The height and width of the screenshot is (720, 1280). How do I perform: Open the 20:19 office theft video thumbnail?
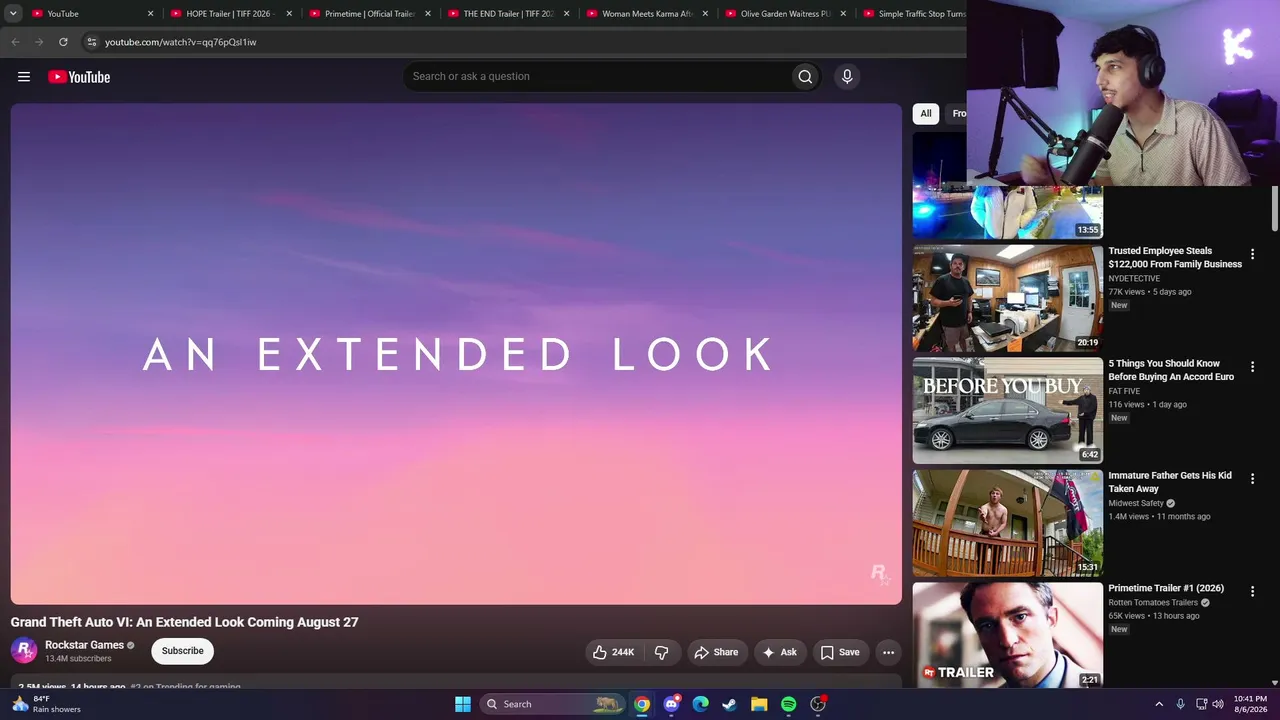[x=1008, y=299]
